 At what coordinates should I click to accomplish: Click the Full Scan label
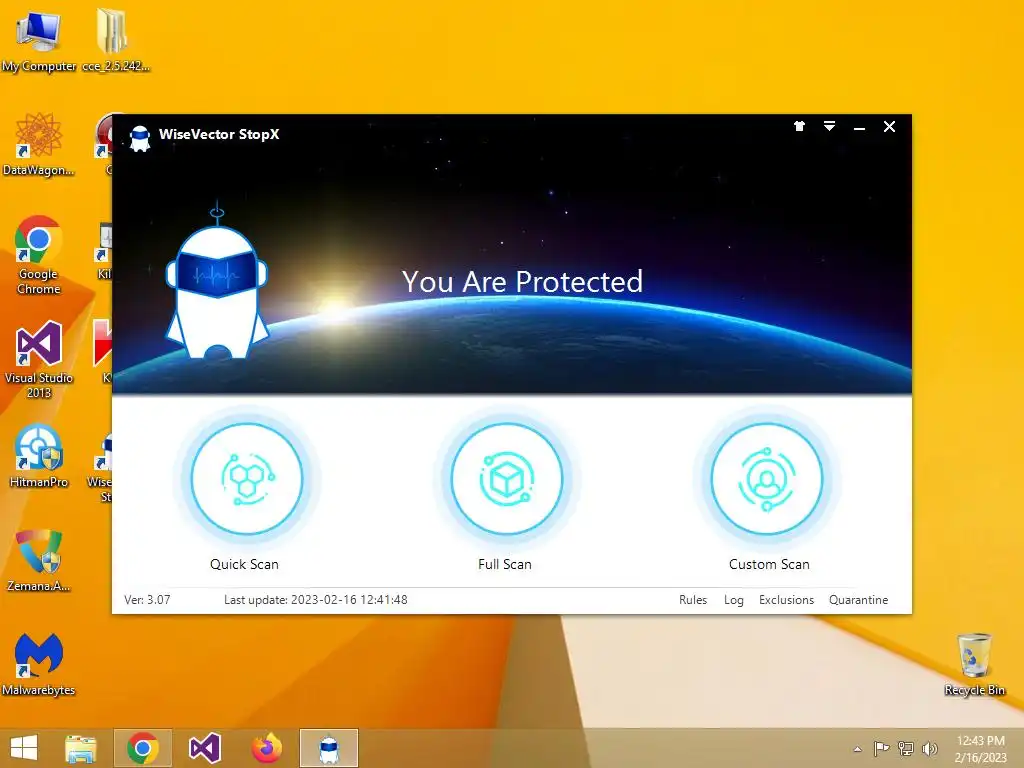pyautogui.click(x=505, y=564)
